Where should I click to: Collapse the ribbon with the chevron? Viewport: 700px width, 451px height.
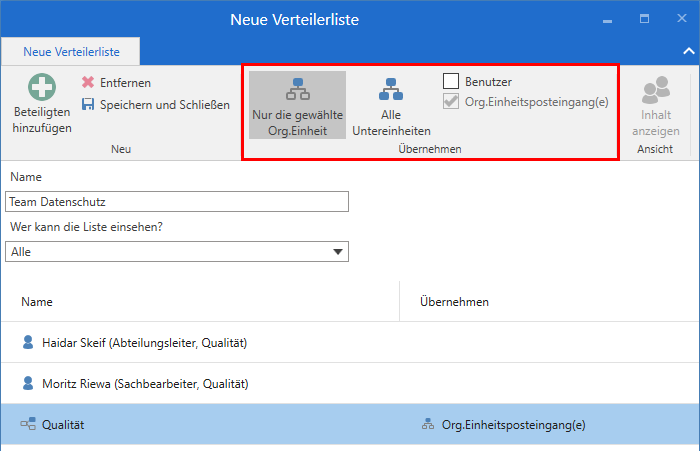(688, 51)
